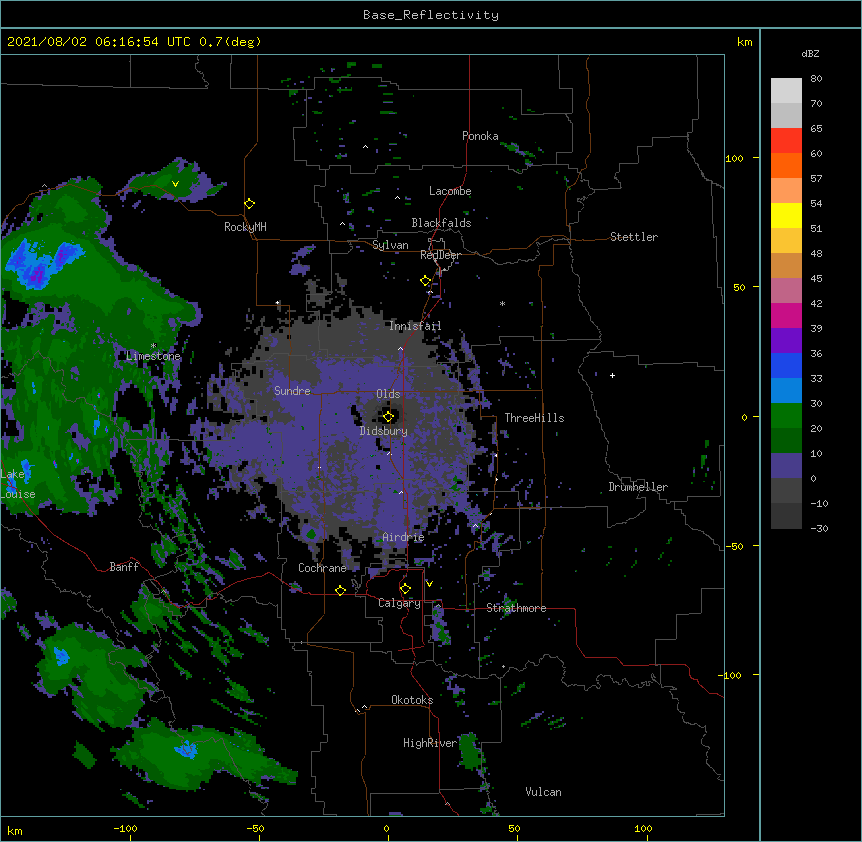Click the Ponoka city label
Screen dimensions: 862x842
pyautogui.click(x=480, y=136)
